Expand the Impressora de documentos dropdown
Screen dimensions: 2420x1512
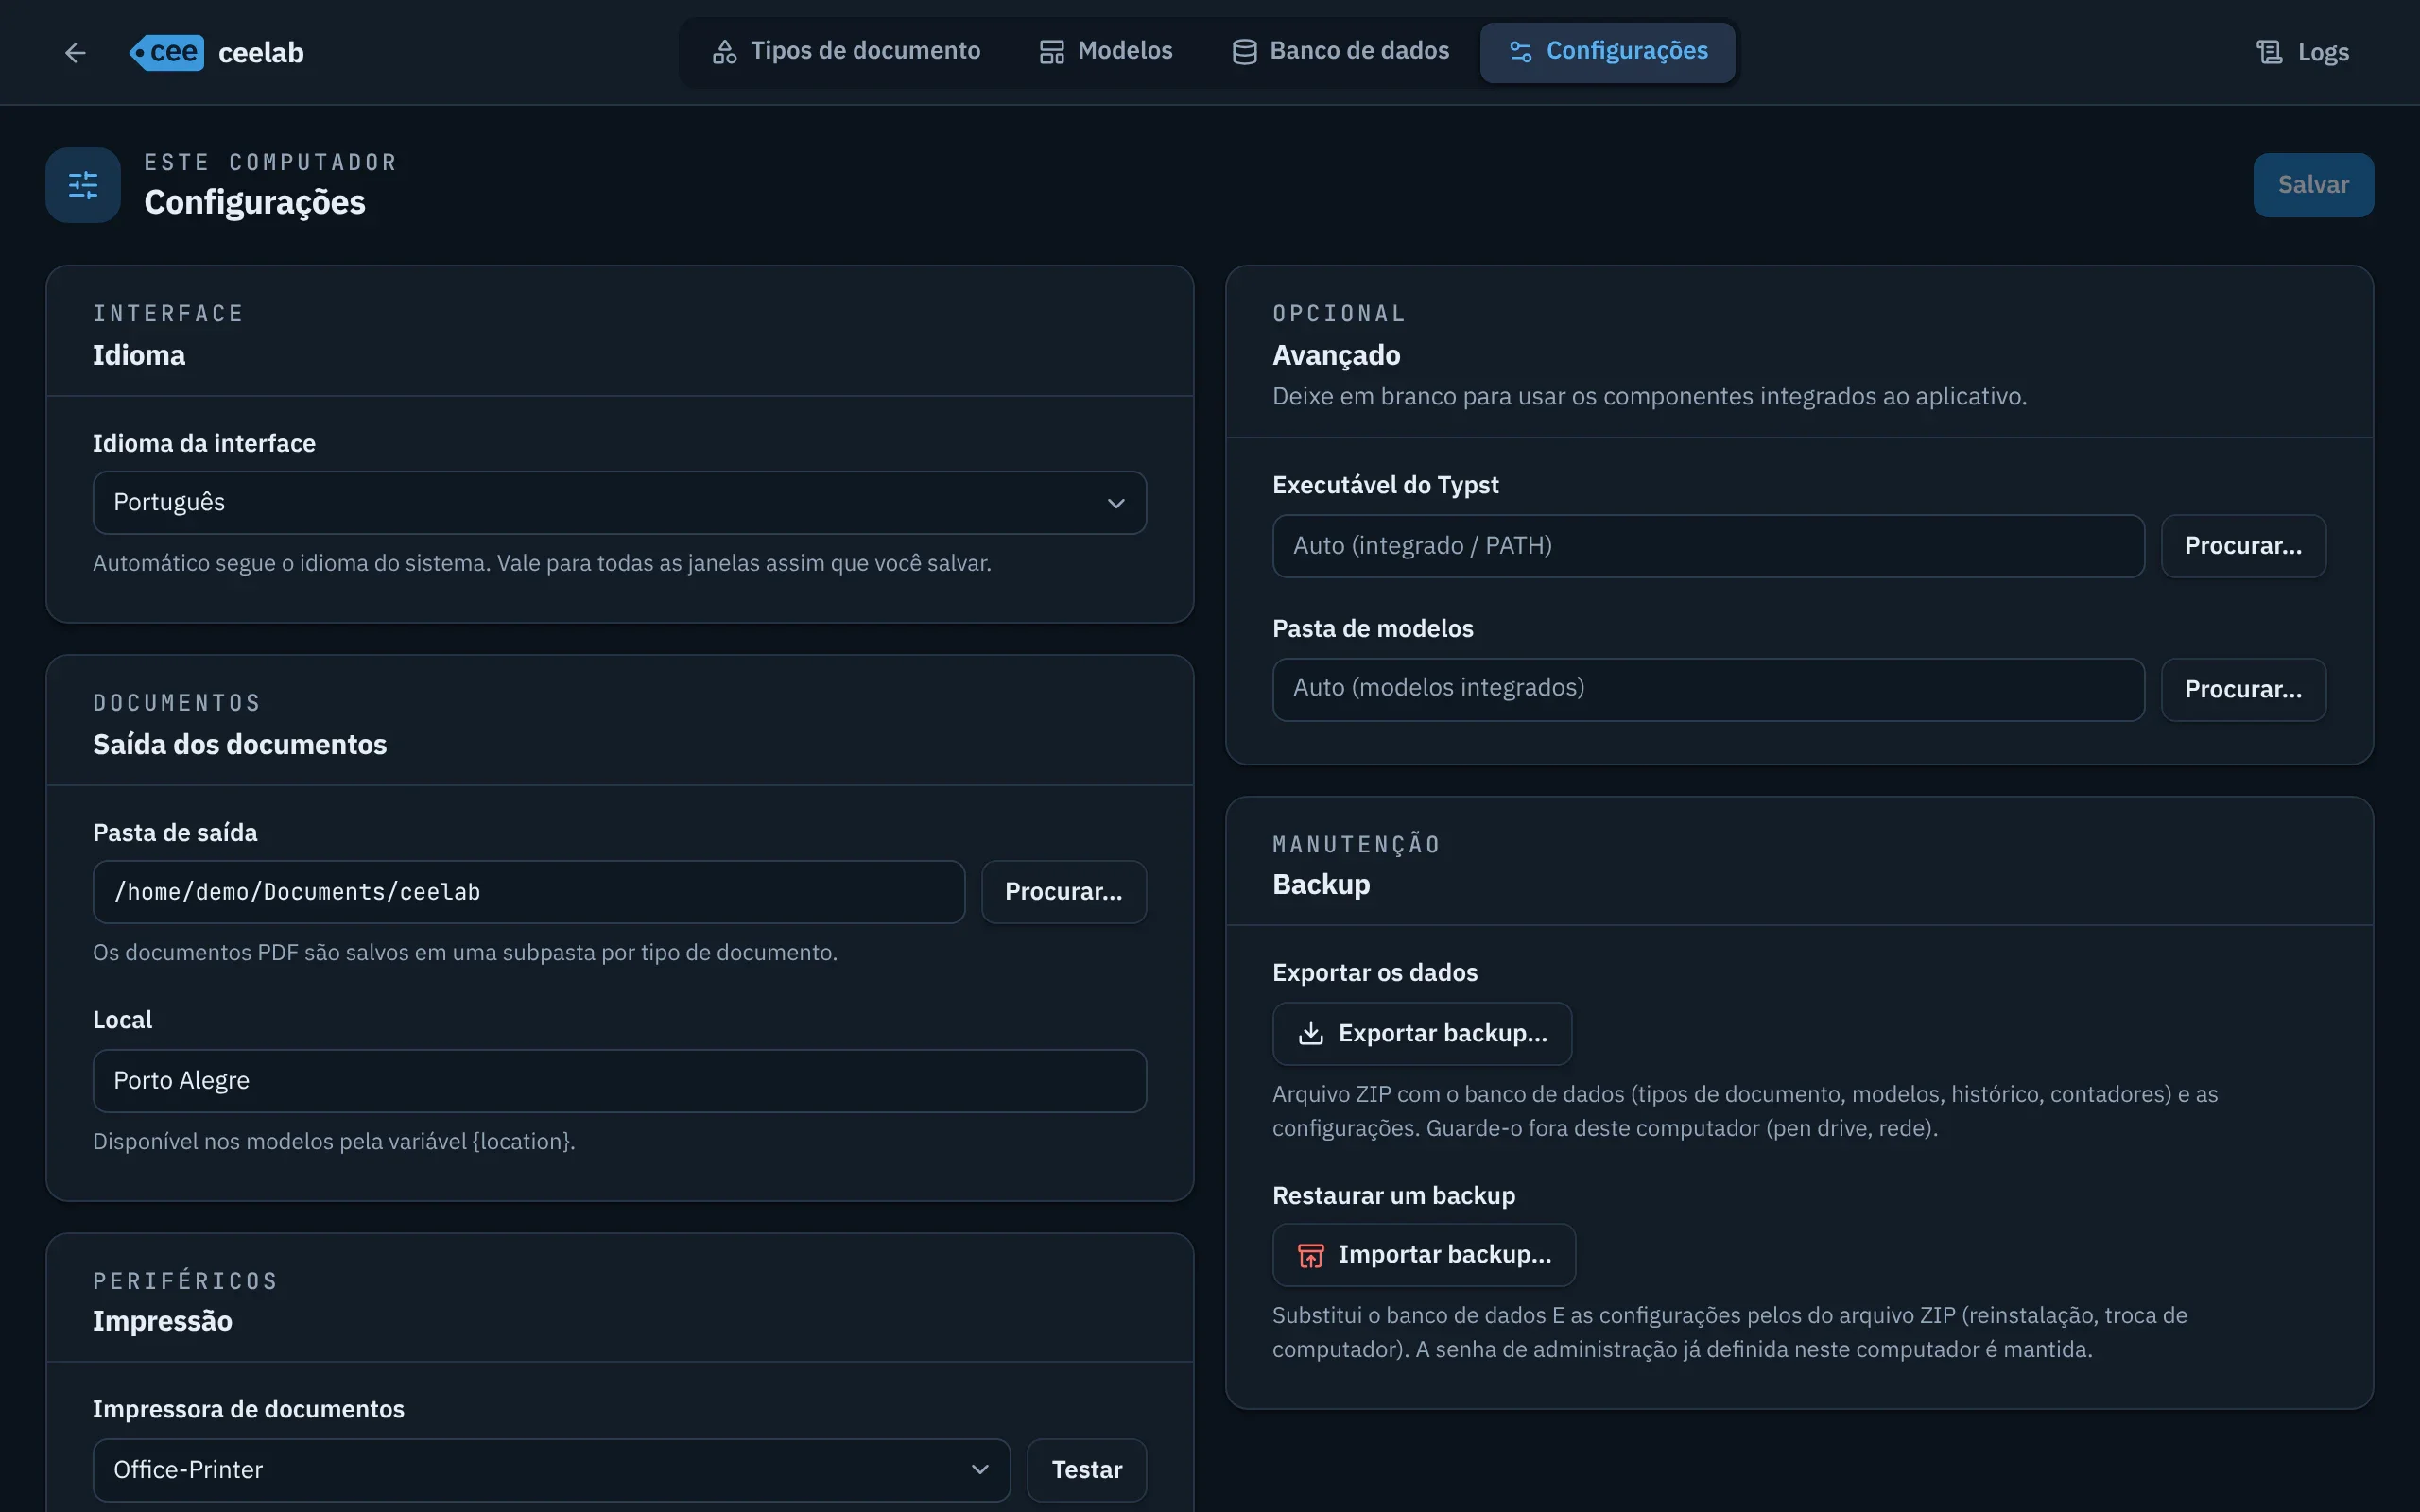[552, 1470]
